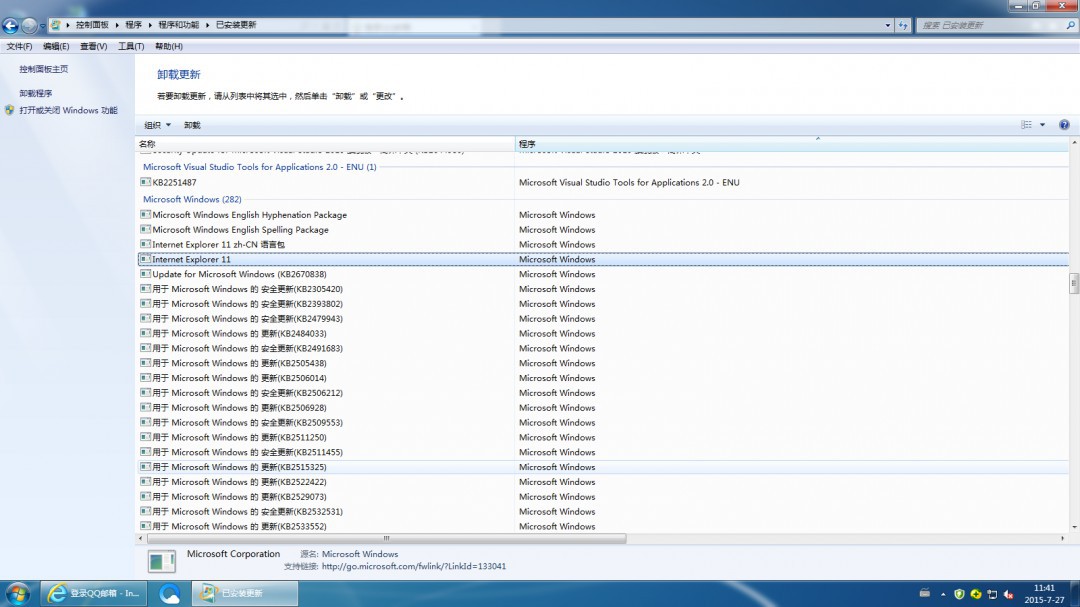Viewport: 1080px width, 607px height.
Task: Sort by the 程序 column header
Action: point(791,144)
